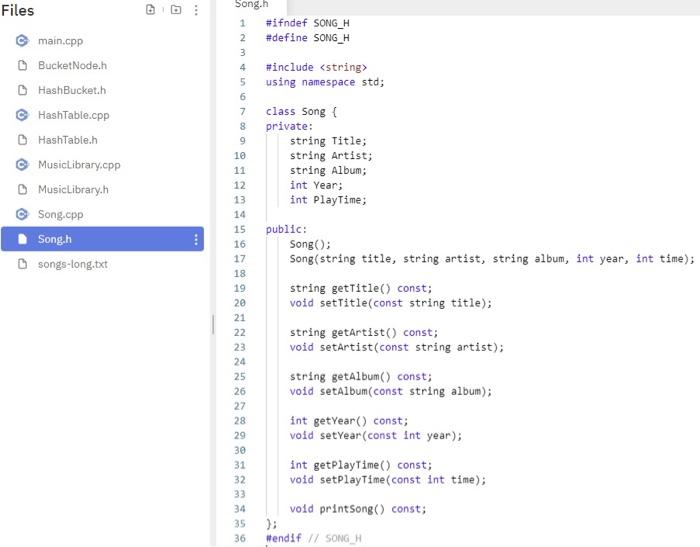Screen dimensions: 700x547
Task: Click 'using namespace std;' line
Action: (x=325, y=82)
